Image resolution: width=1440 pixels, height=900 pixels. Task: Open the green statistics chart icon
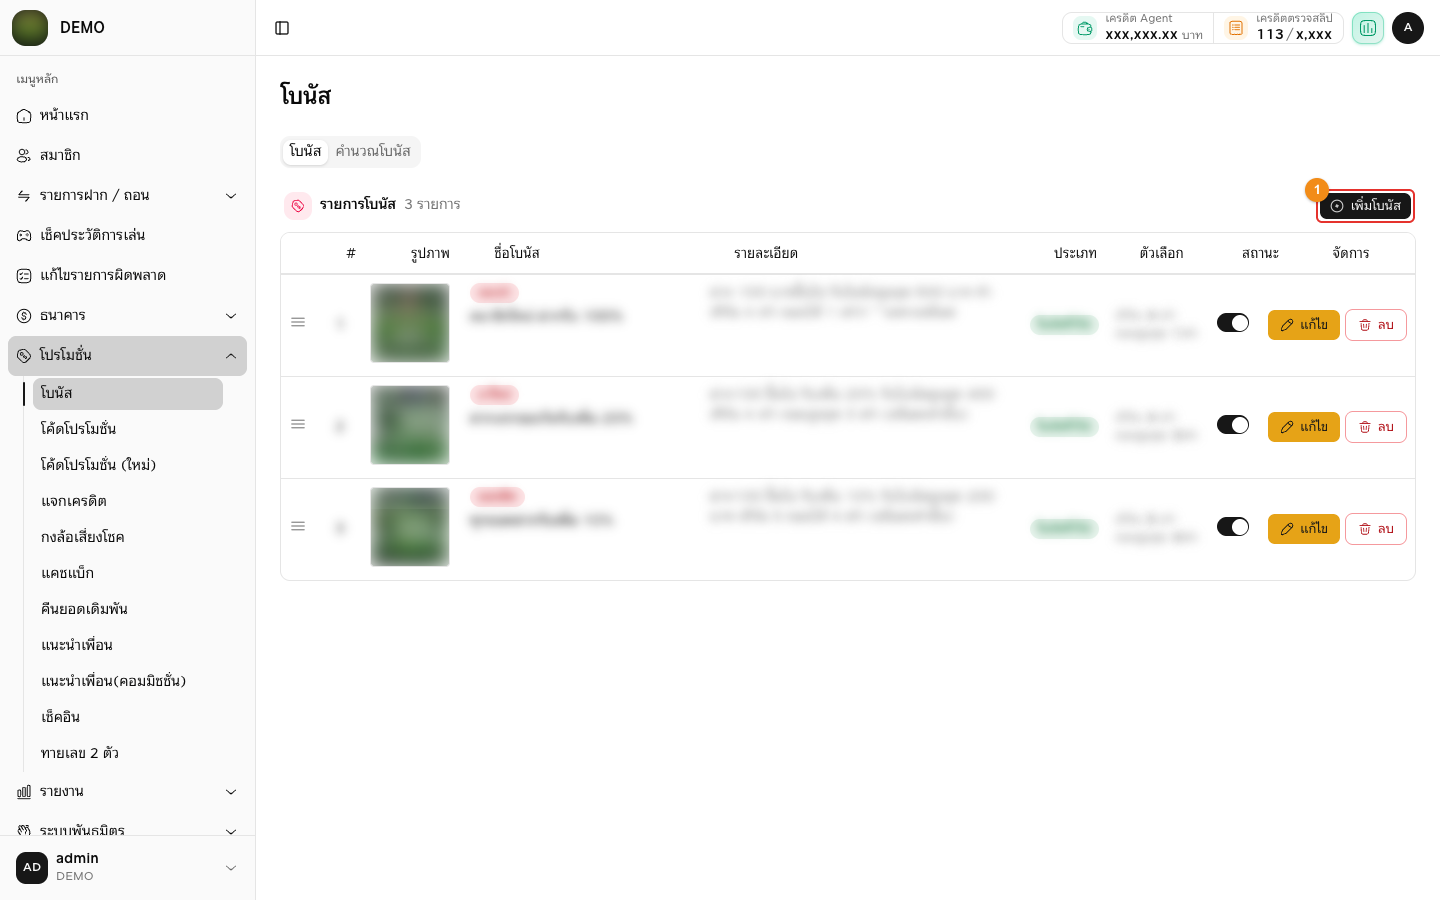pos(1367,28)
